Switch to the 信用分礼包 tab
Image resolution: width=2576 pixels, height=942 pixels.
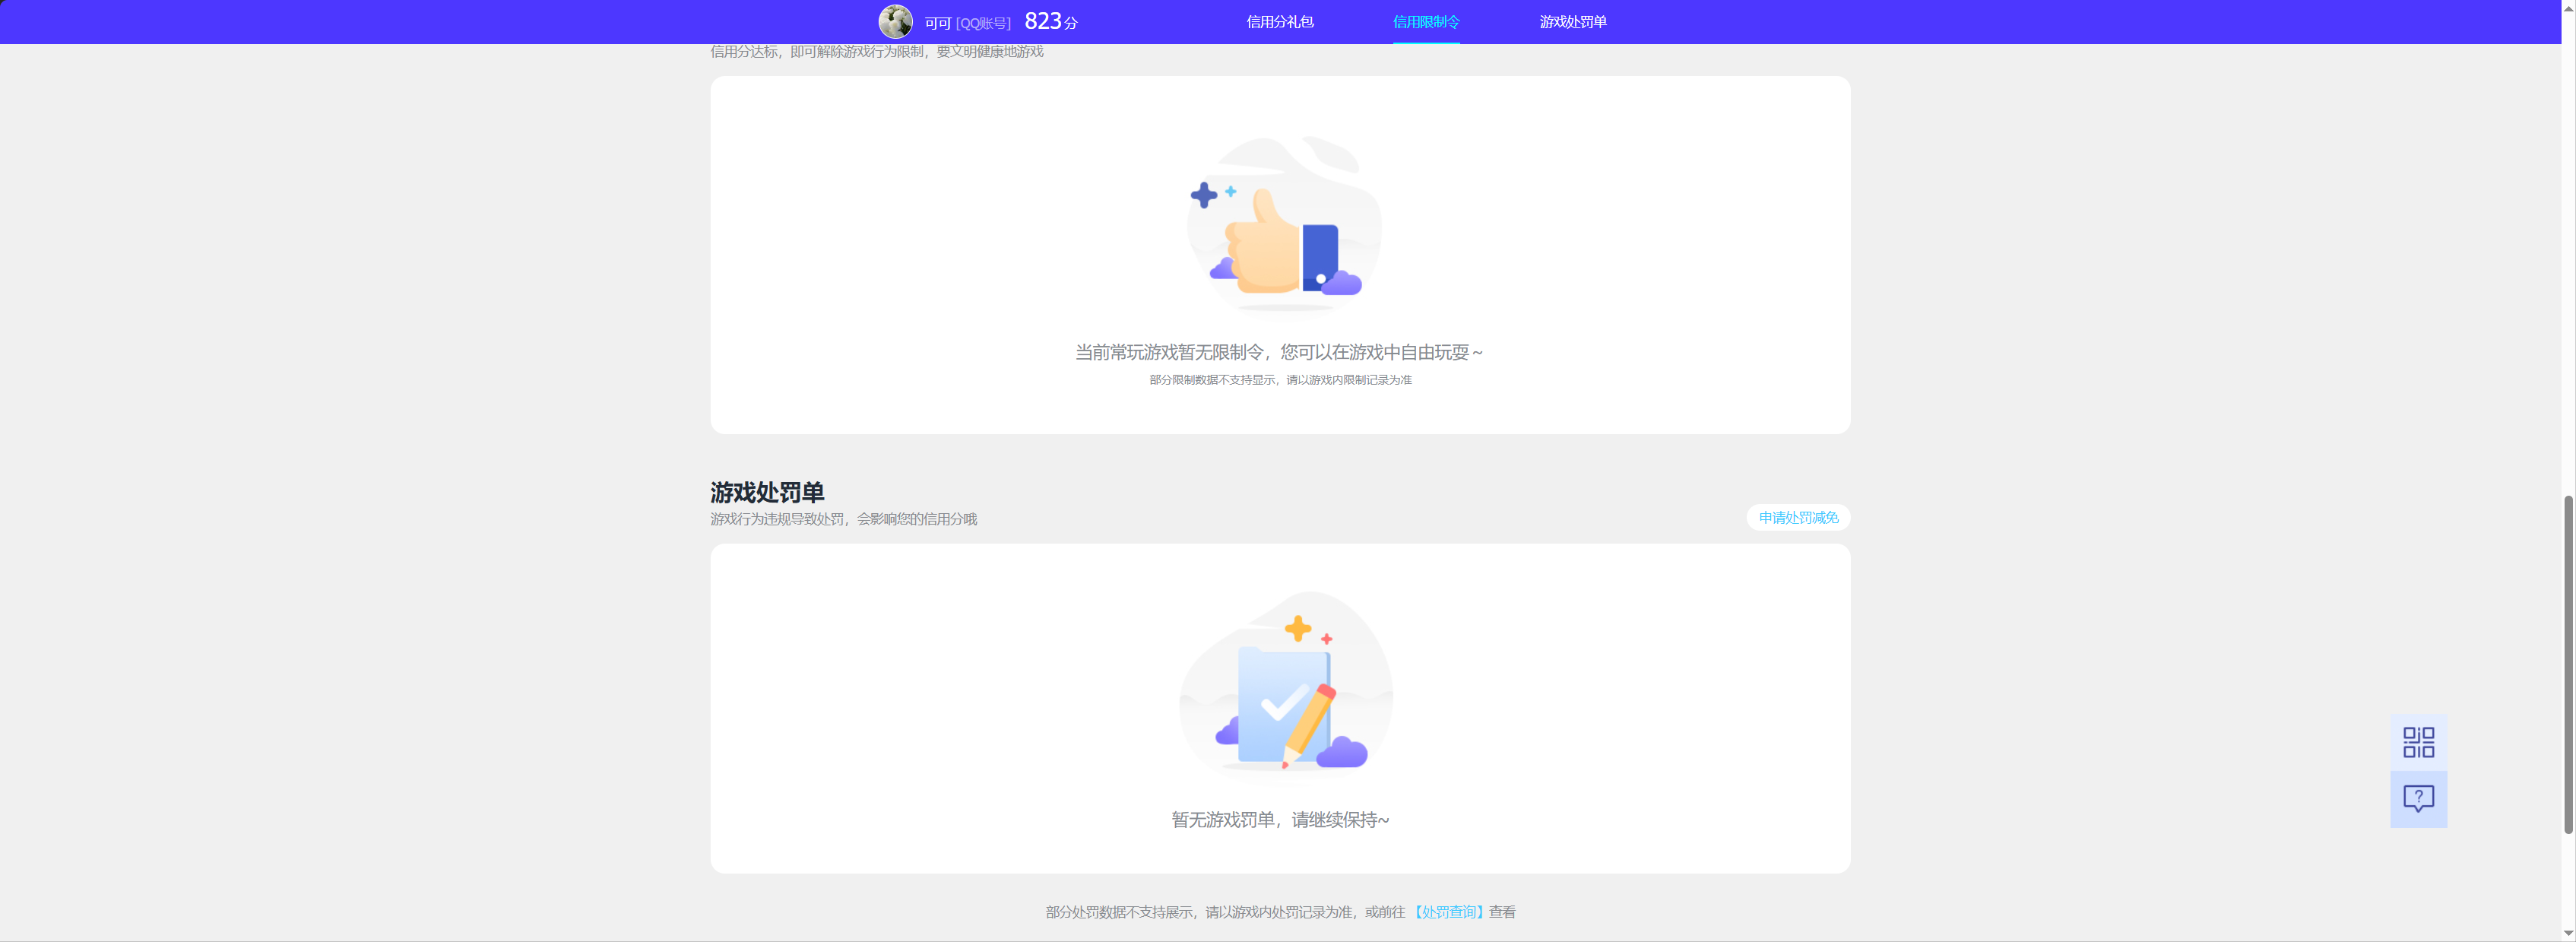pyautogui.click(x=1279, y=21)
